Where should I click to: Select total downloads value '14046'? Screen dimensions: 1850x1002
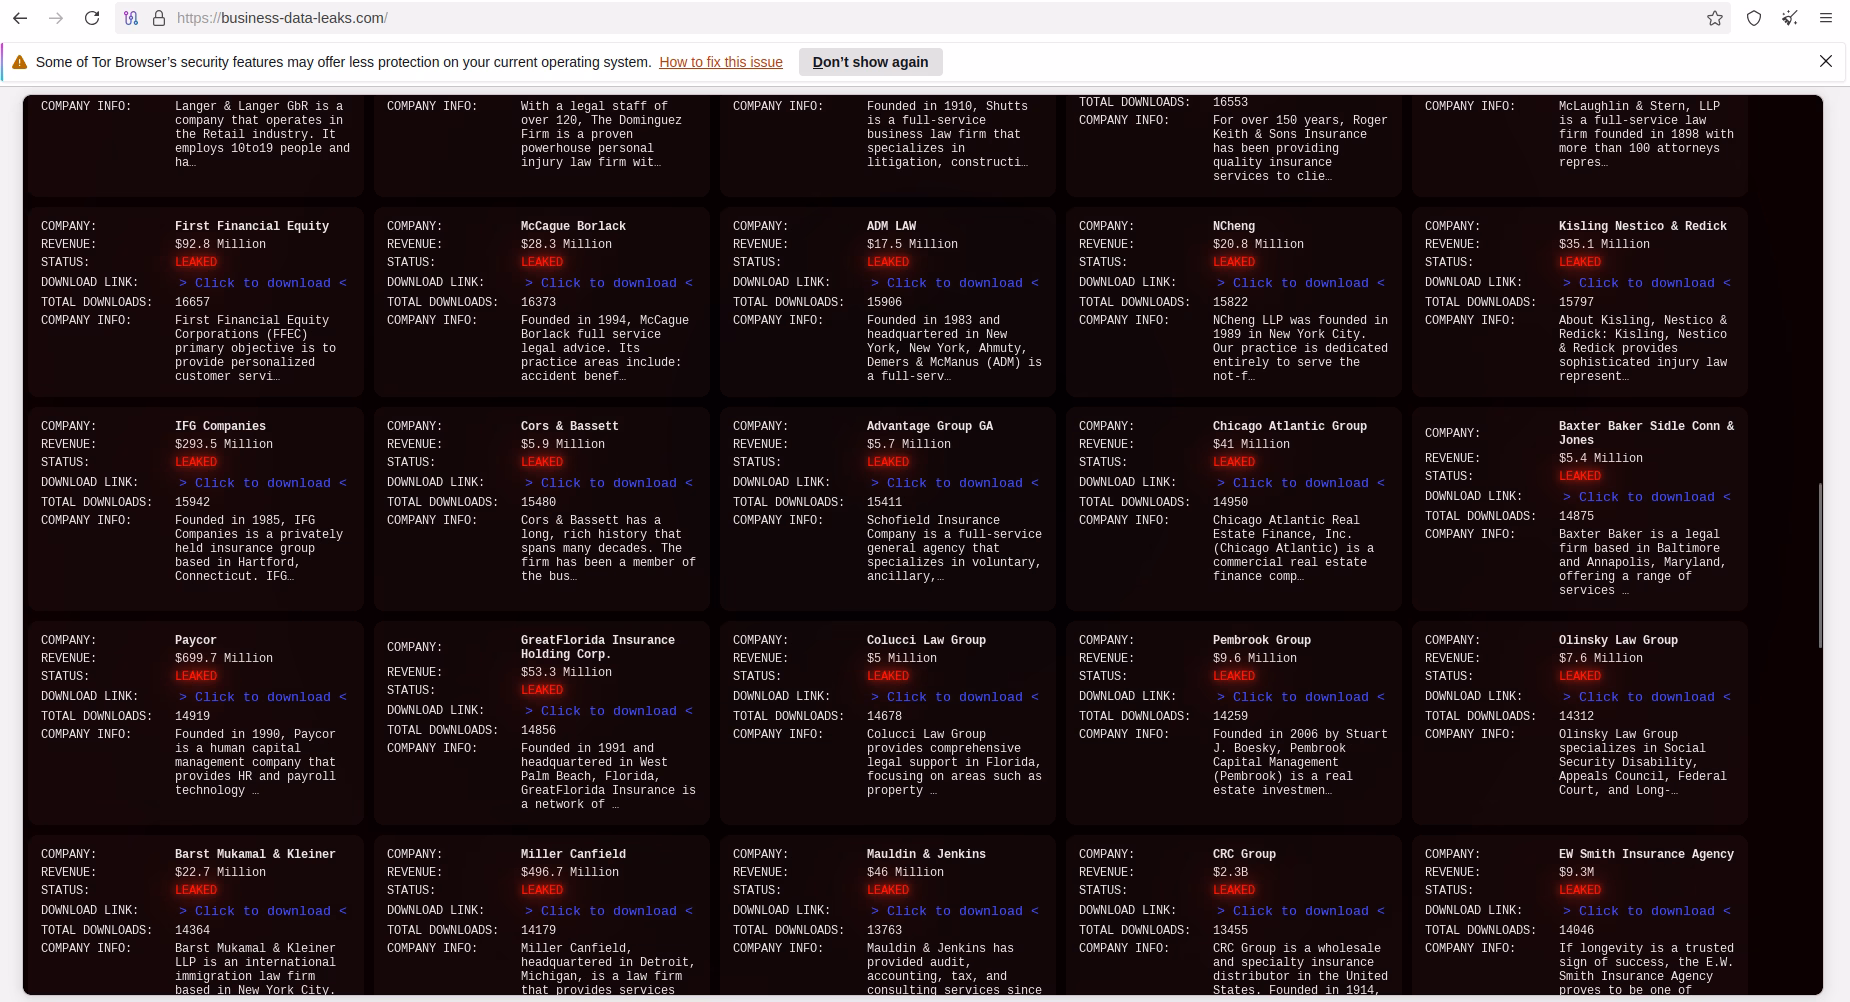pos(1576,930)
